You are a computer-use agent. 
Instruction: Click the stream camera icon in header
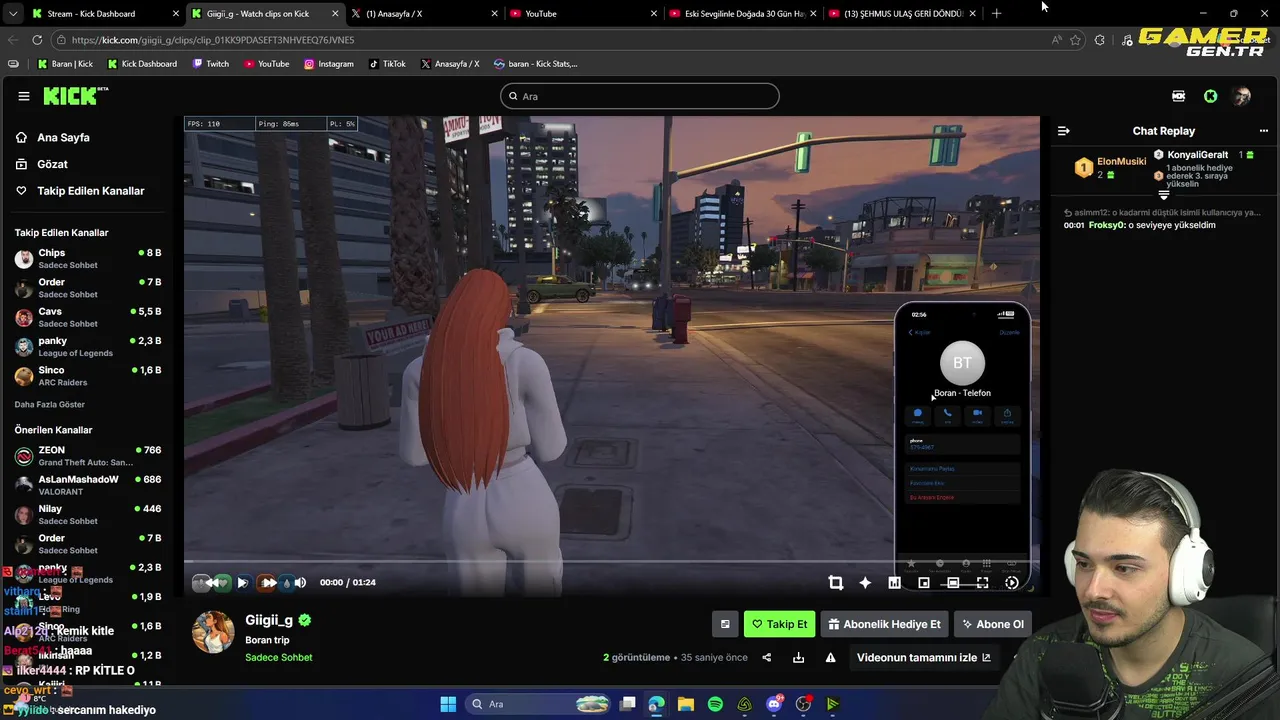(x=1179, y=96)
